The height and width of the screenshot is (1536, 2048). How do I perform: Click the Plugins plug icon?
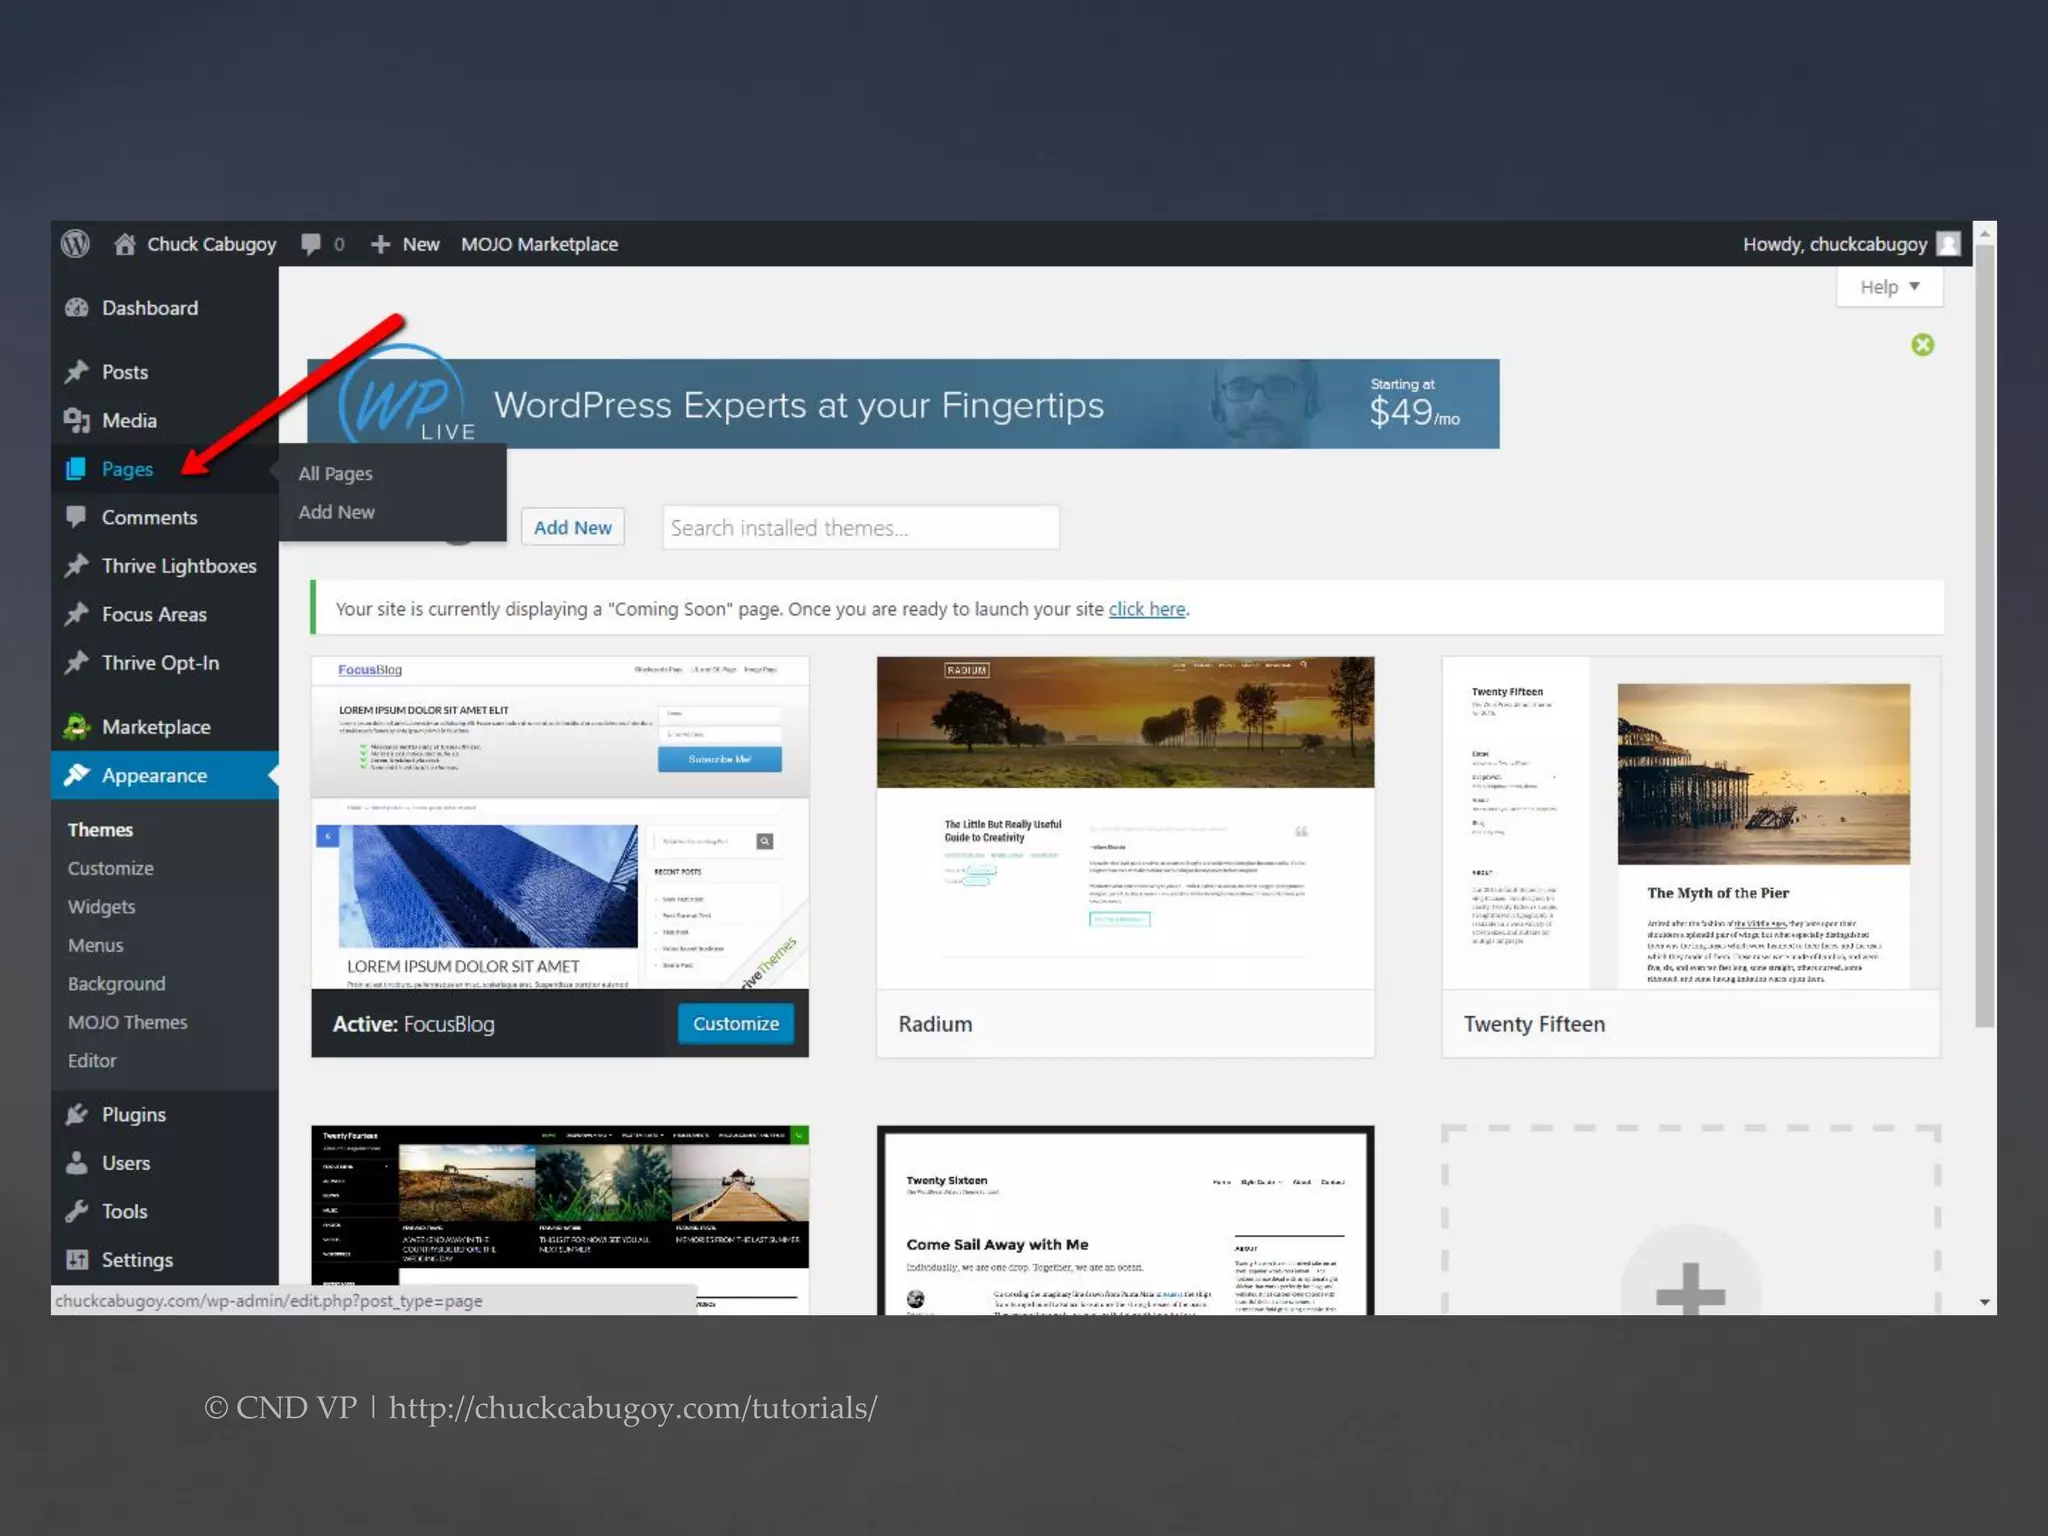click(77, 1114)
